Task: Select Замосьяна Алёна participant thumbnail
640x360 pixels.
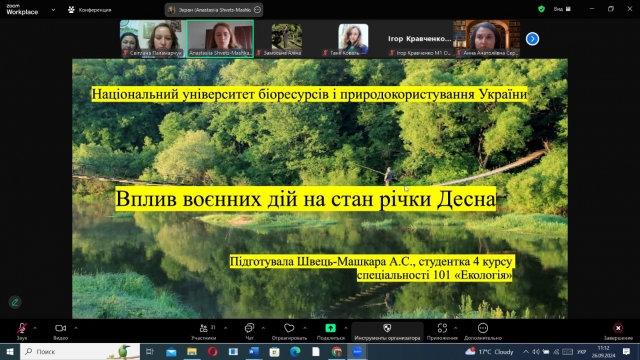Action: pyautogui.click(x=287, y=40)
